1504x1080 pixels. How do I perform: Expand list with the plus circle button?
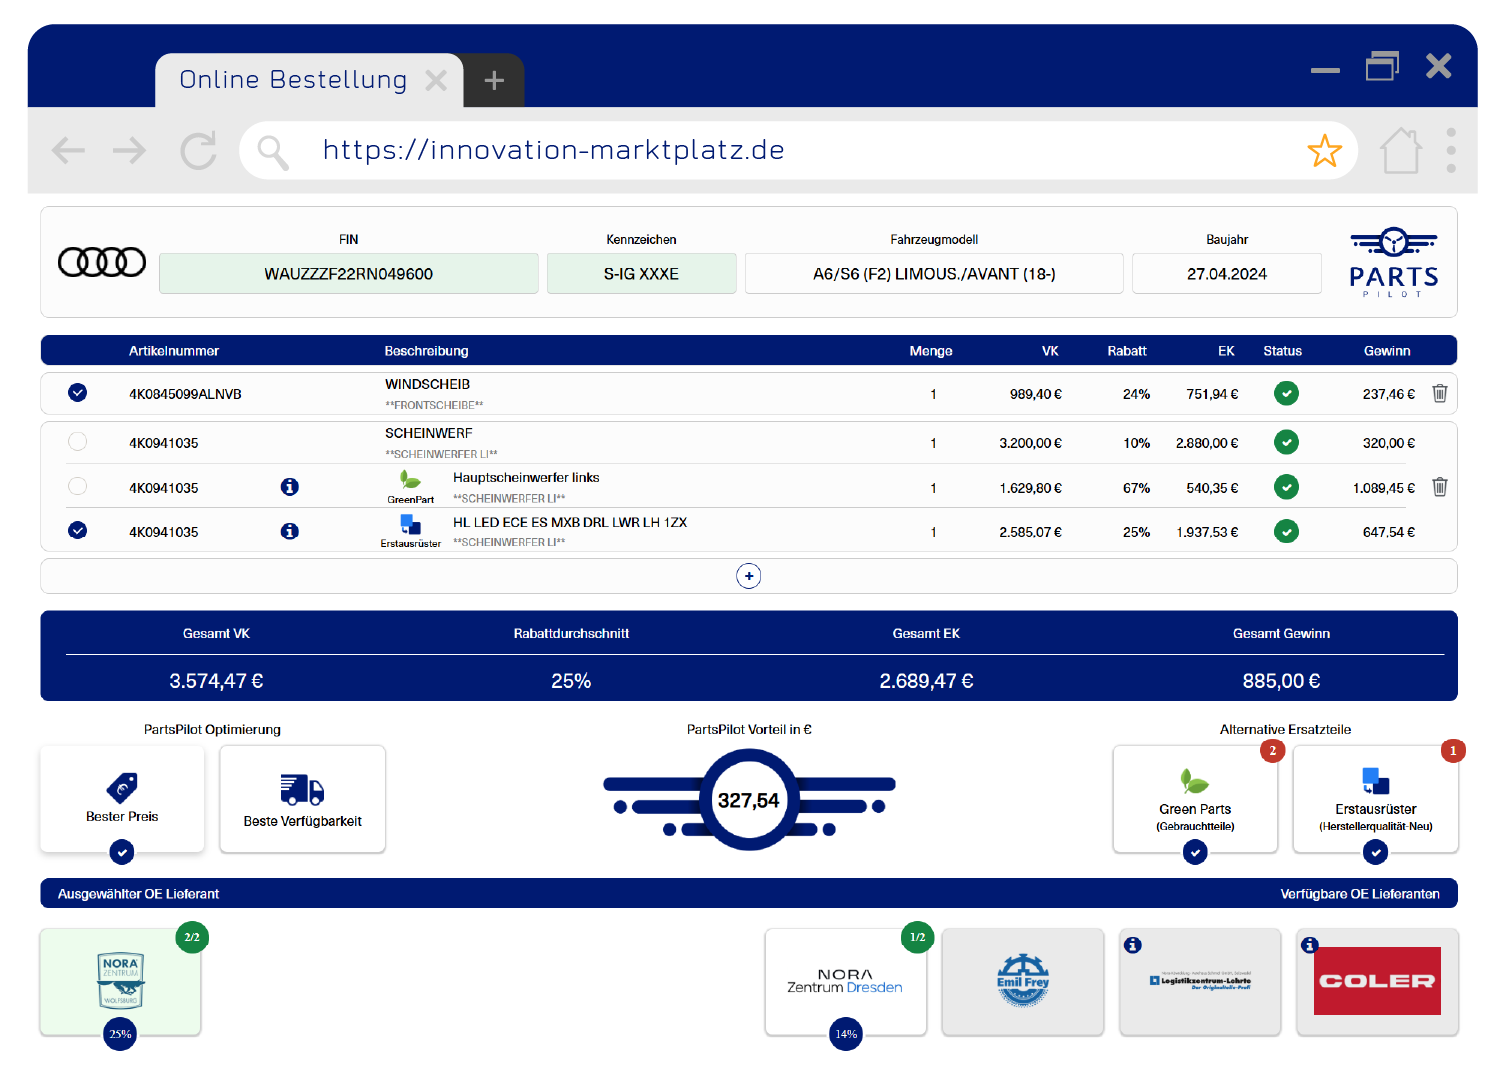(748, 576)
